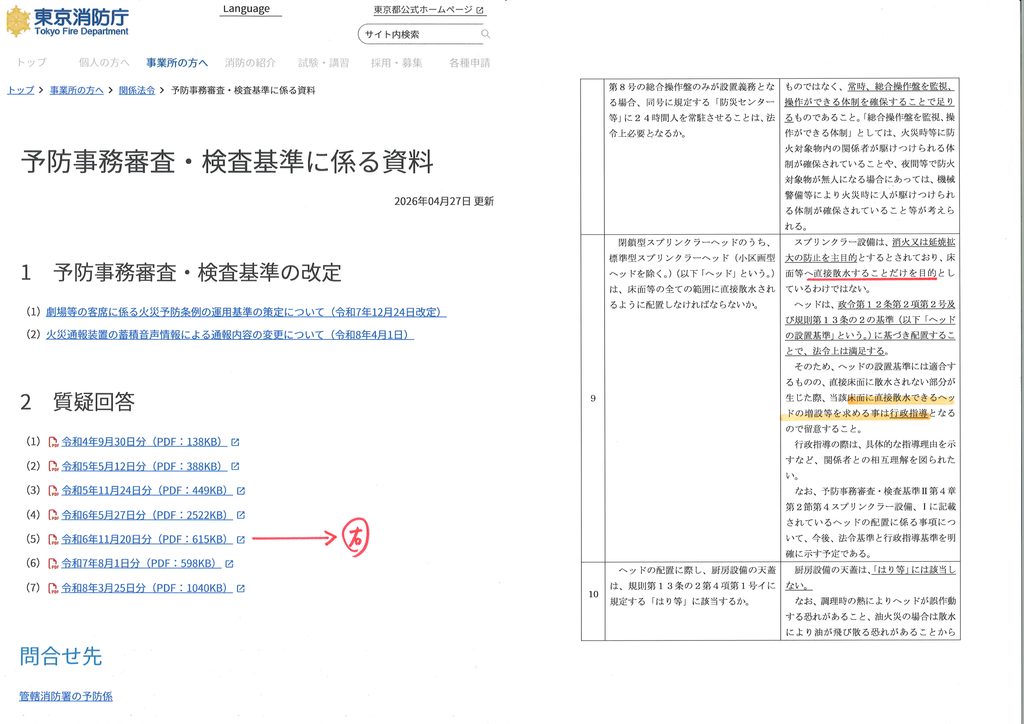Select 事業所の方へ in navigation menu
The image size is (1024, 724).
(x=177, y=63)
